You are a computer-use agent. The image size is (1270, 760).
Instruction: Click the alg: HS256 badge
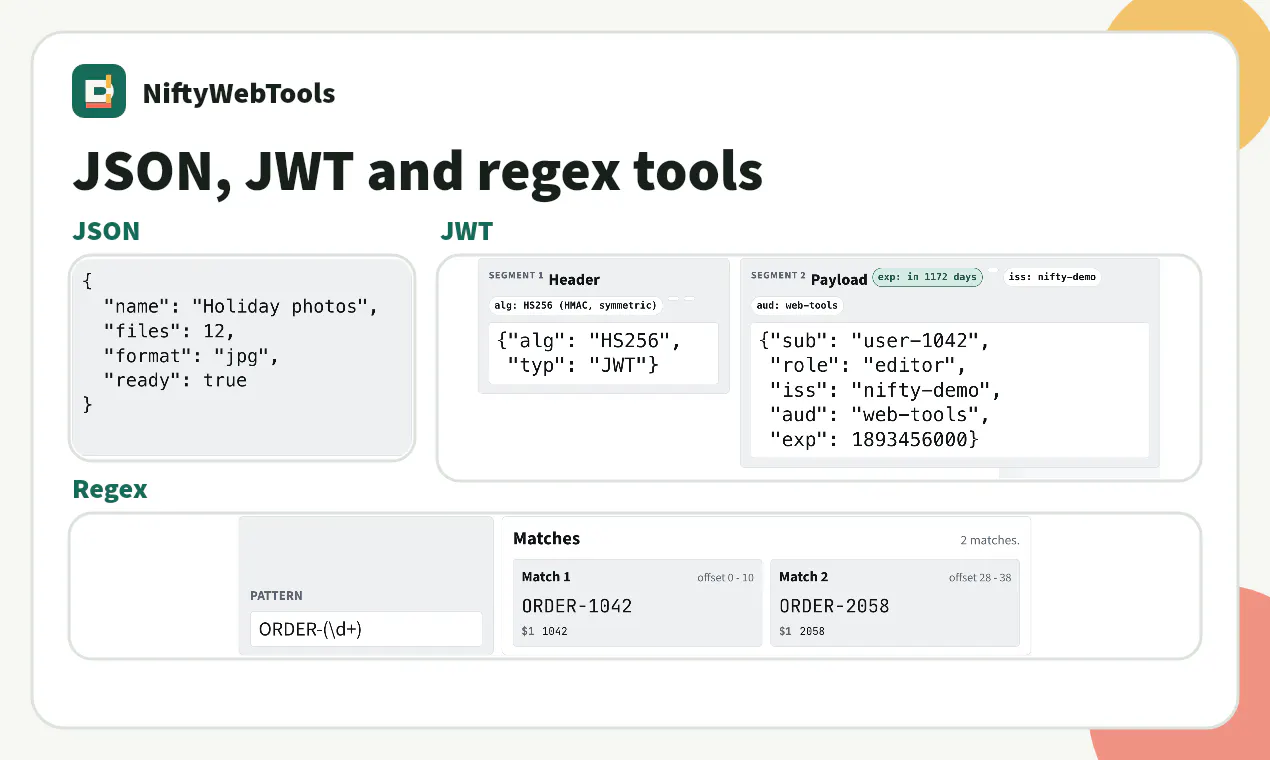pyautogui.click(x=575, y=305)
